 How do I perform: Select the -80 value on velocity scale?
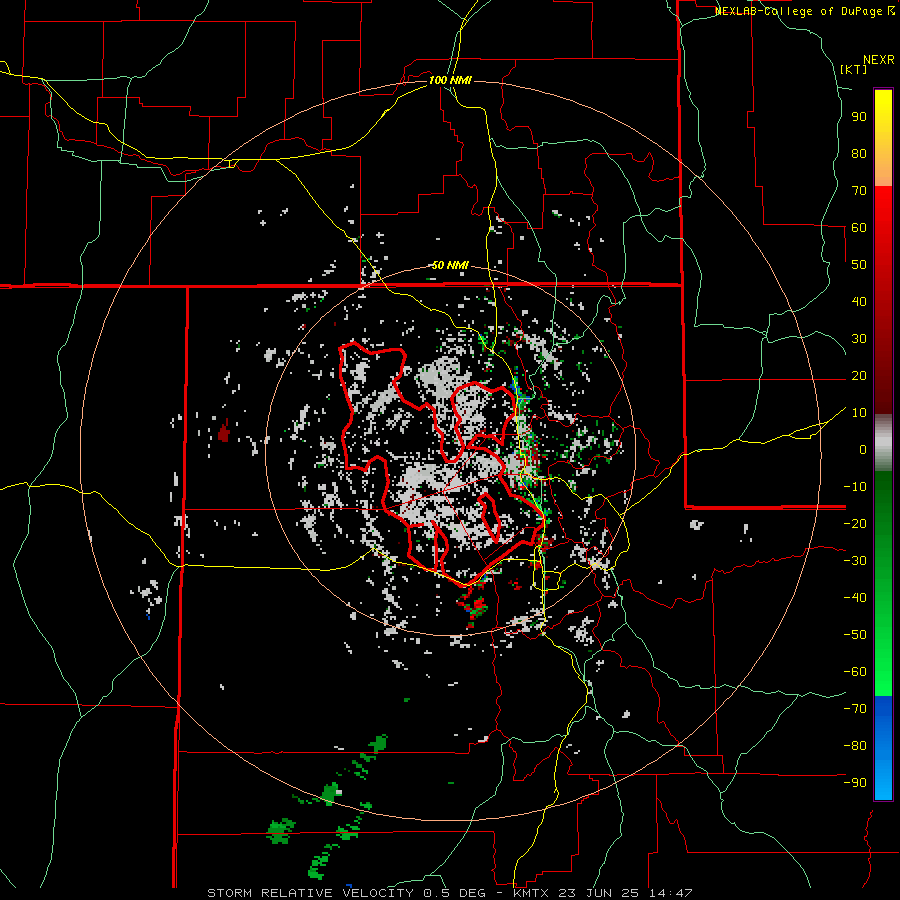[x=855, y=746]
